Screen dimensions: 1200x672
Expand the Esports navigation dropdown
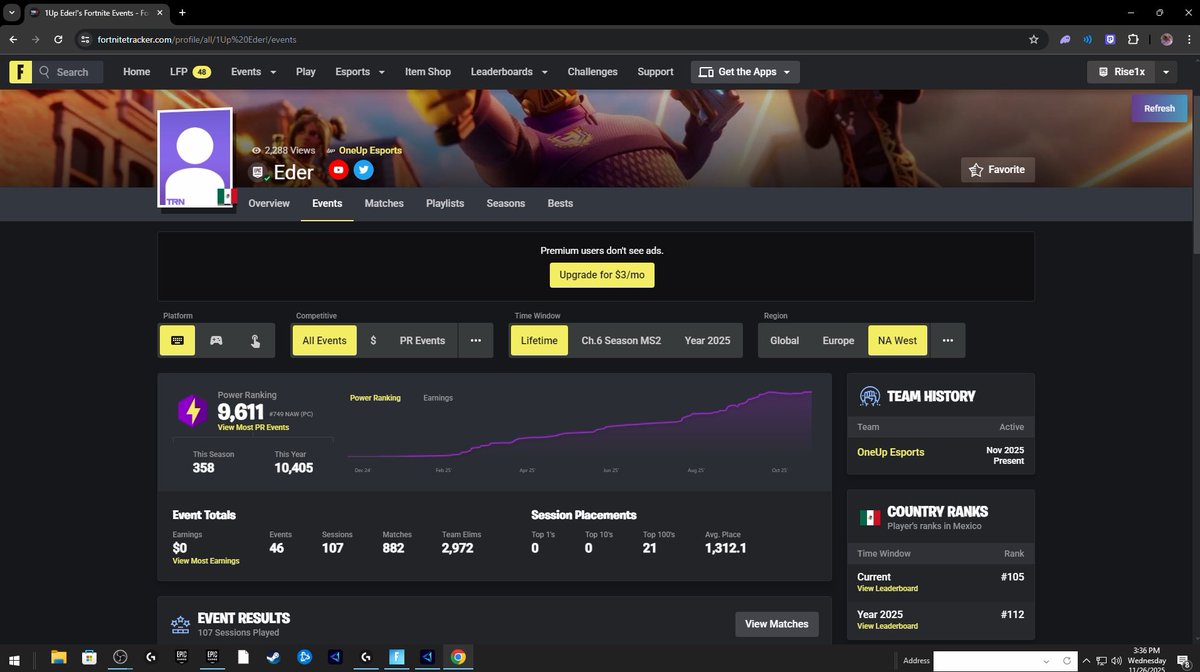(359, 71)
